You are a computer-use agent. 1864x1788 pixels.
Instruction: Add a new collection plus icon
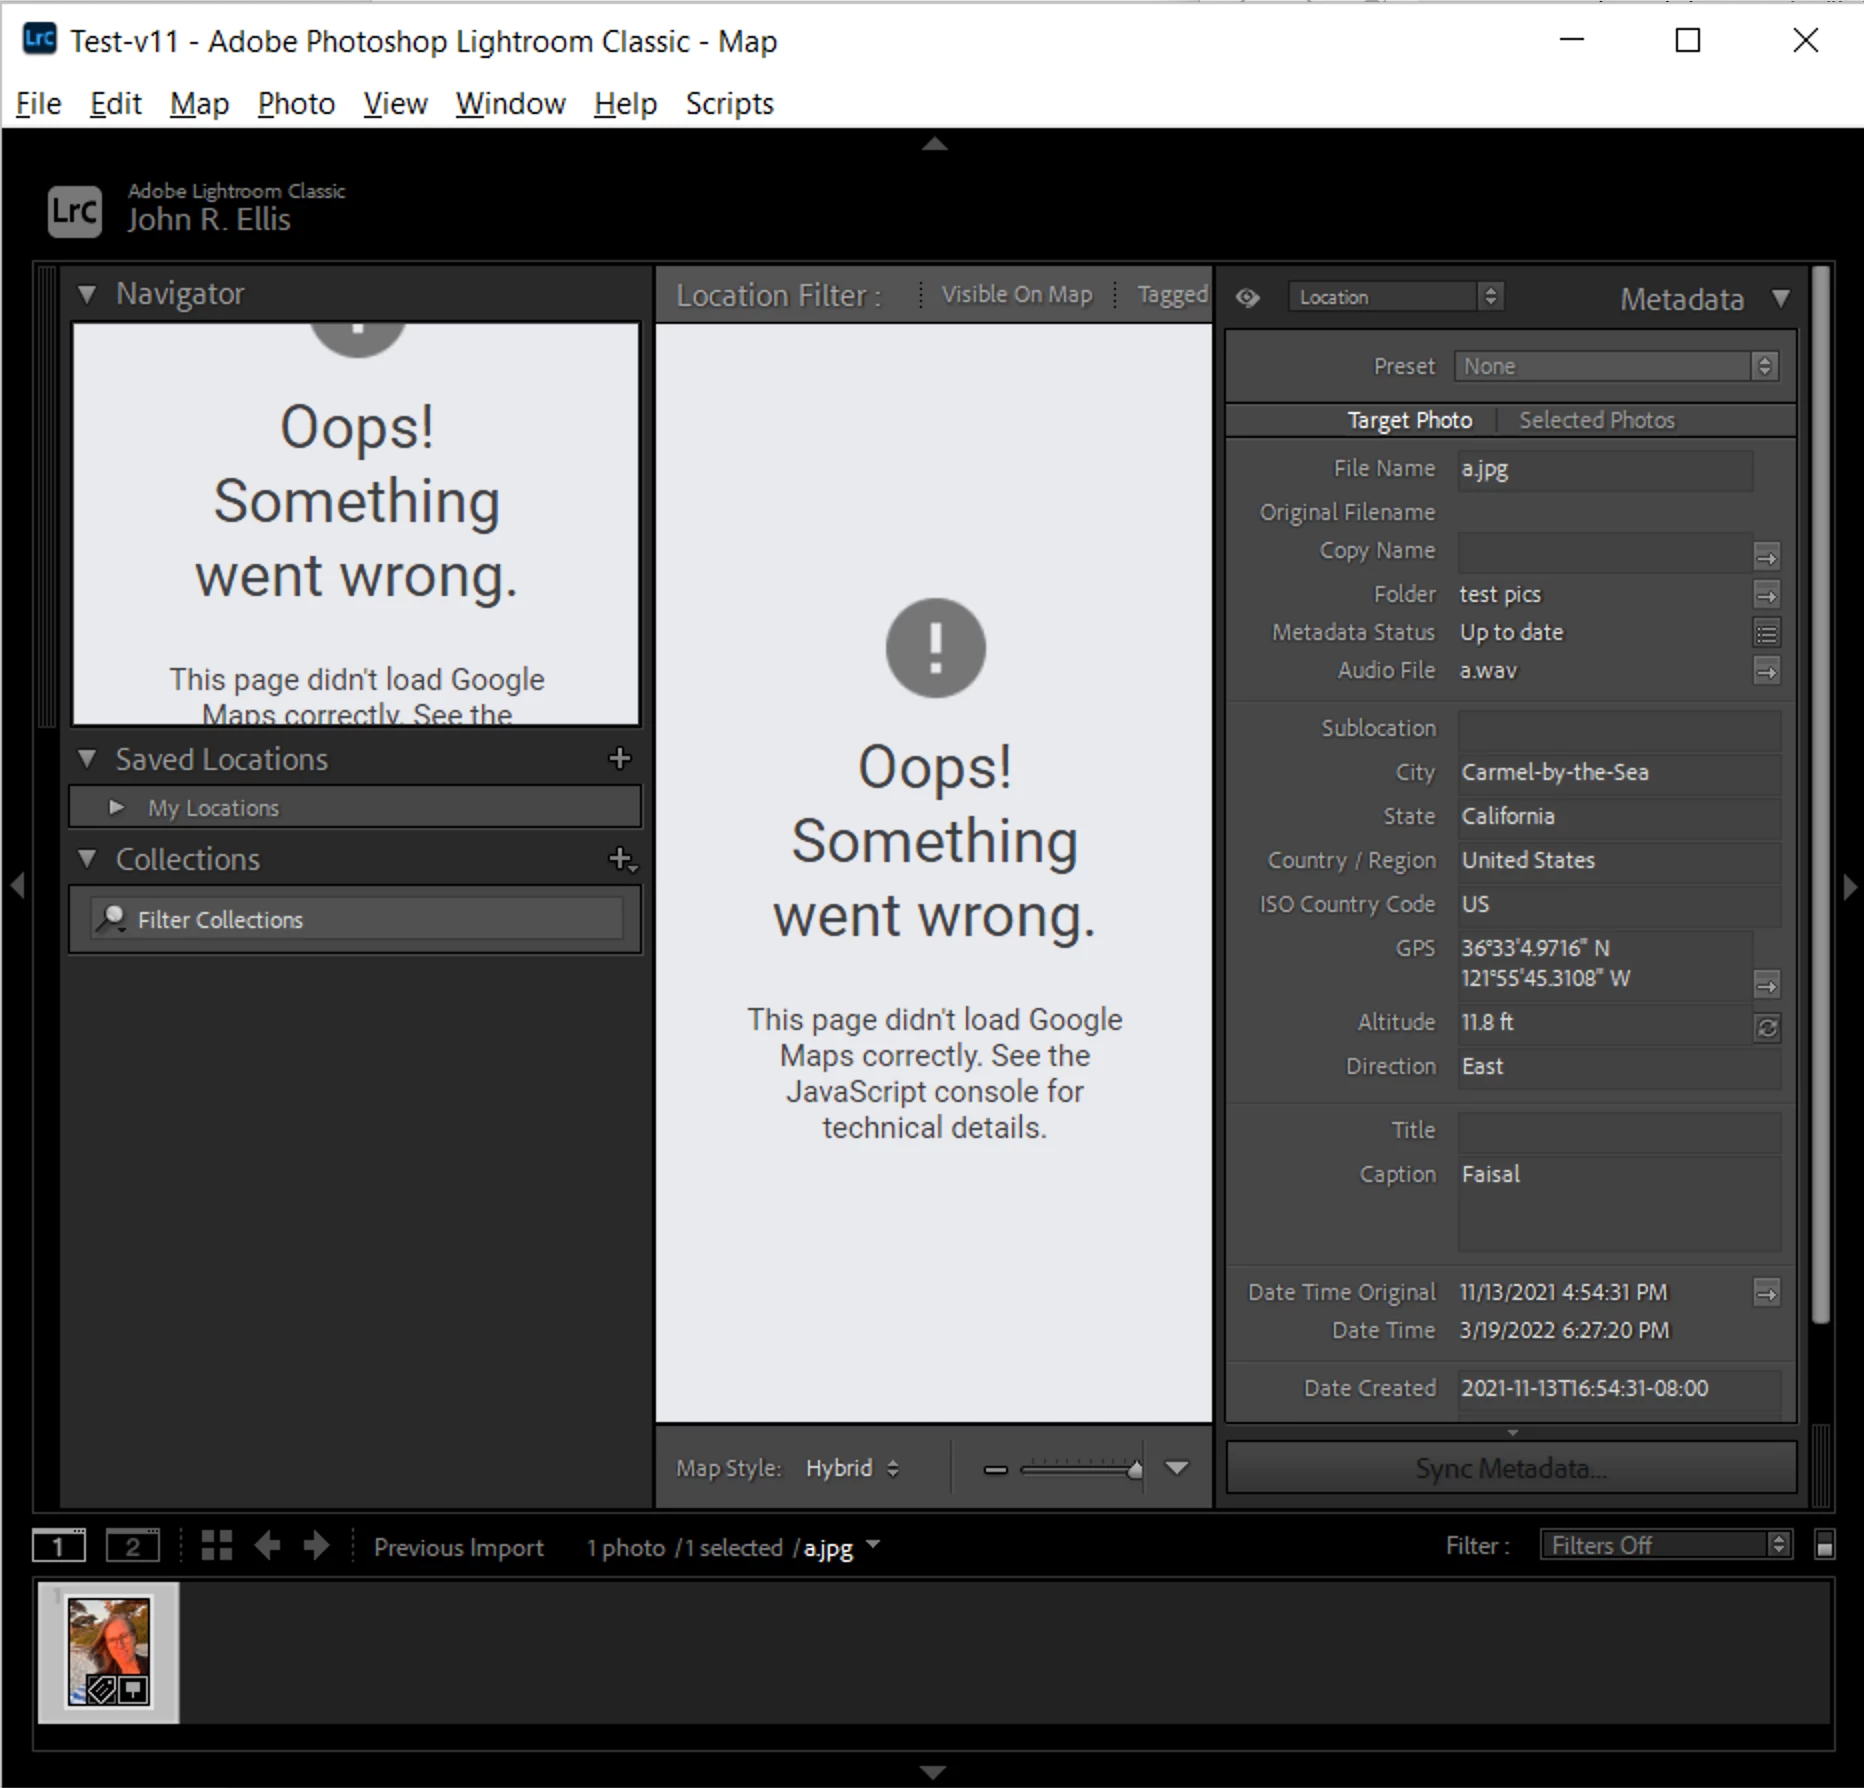pos(622,859)
